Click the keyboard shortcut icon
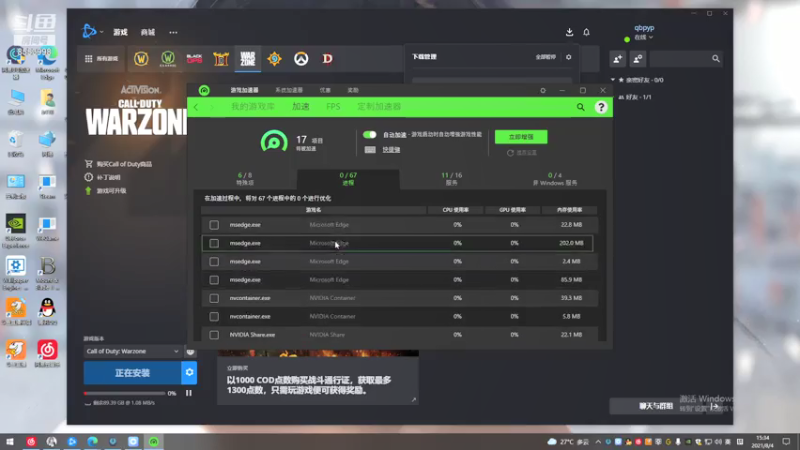The image size is (800, 450). click(x=370, y=149)
